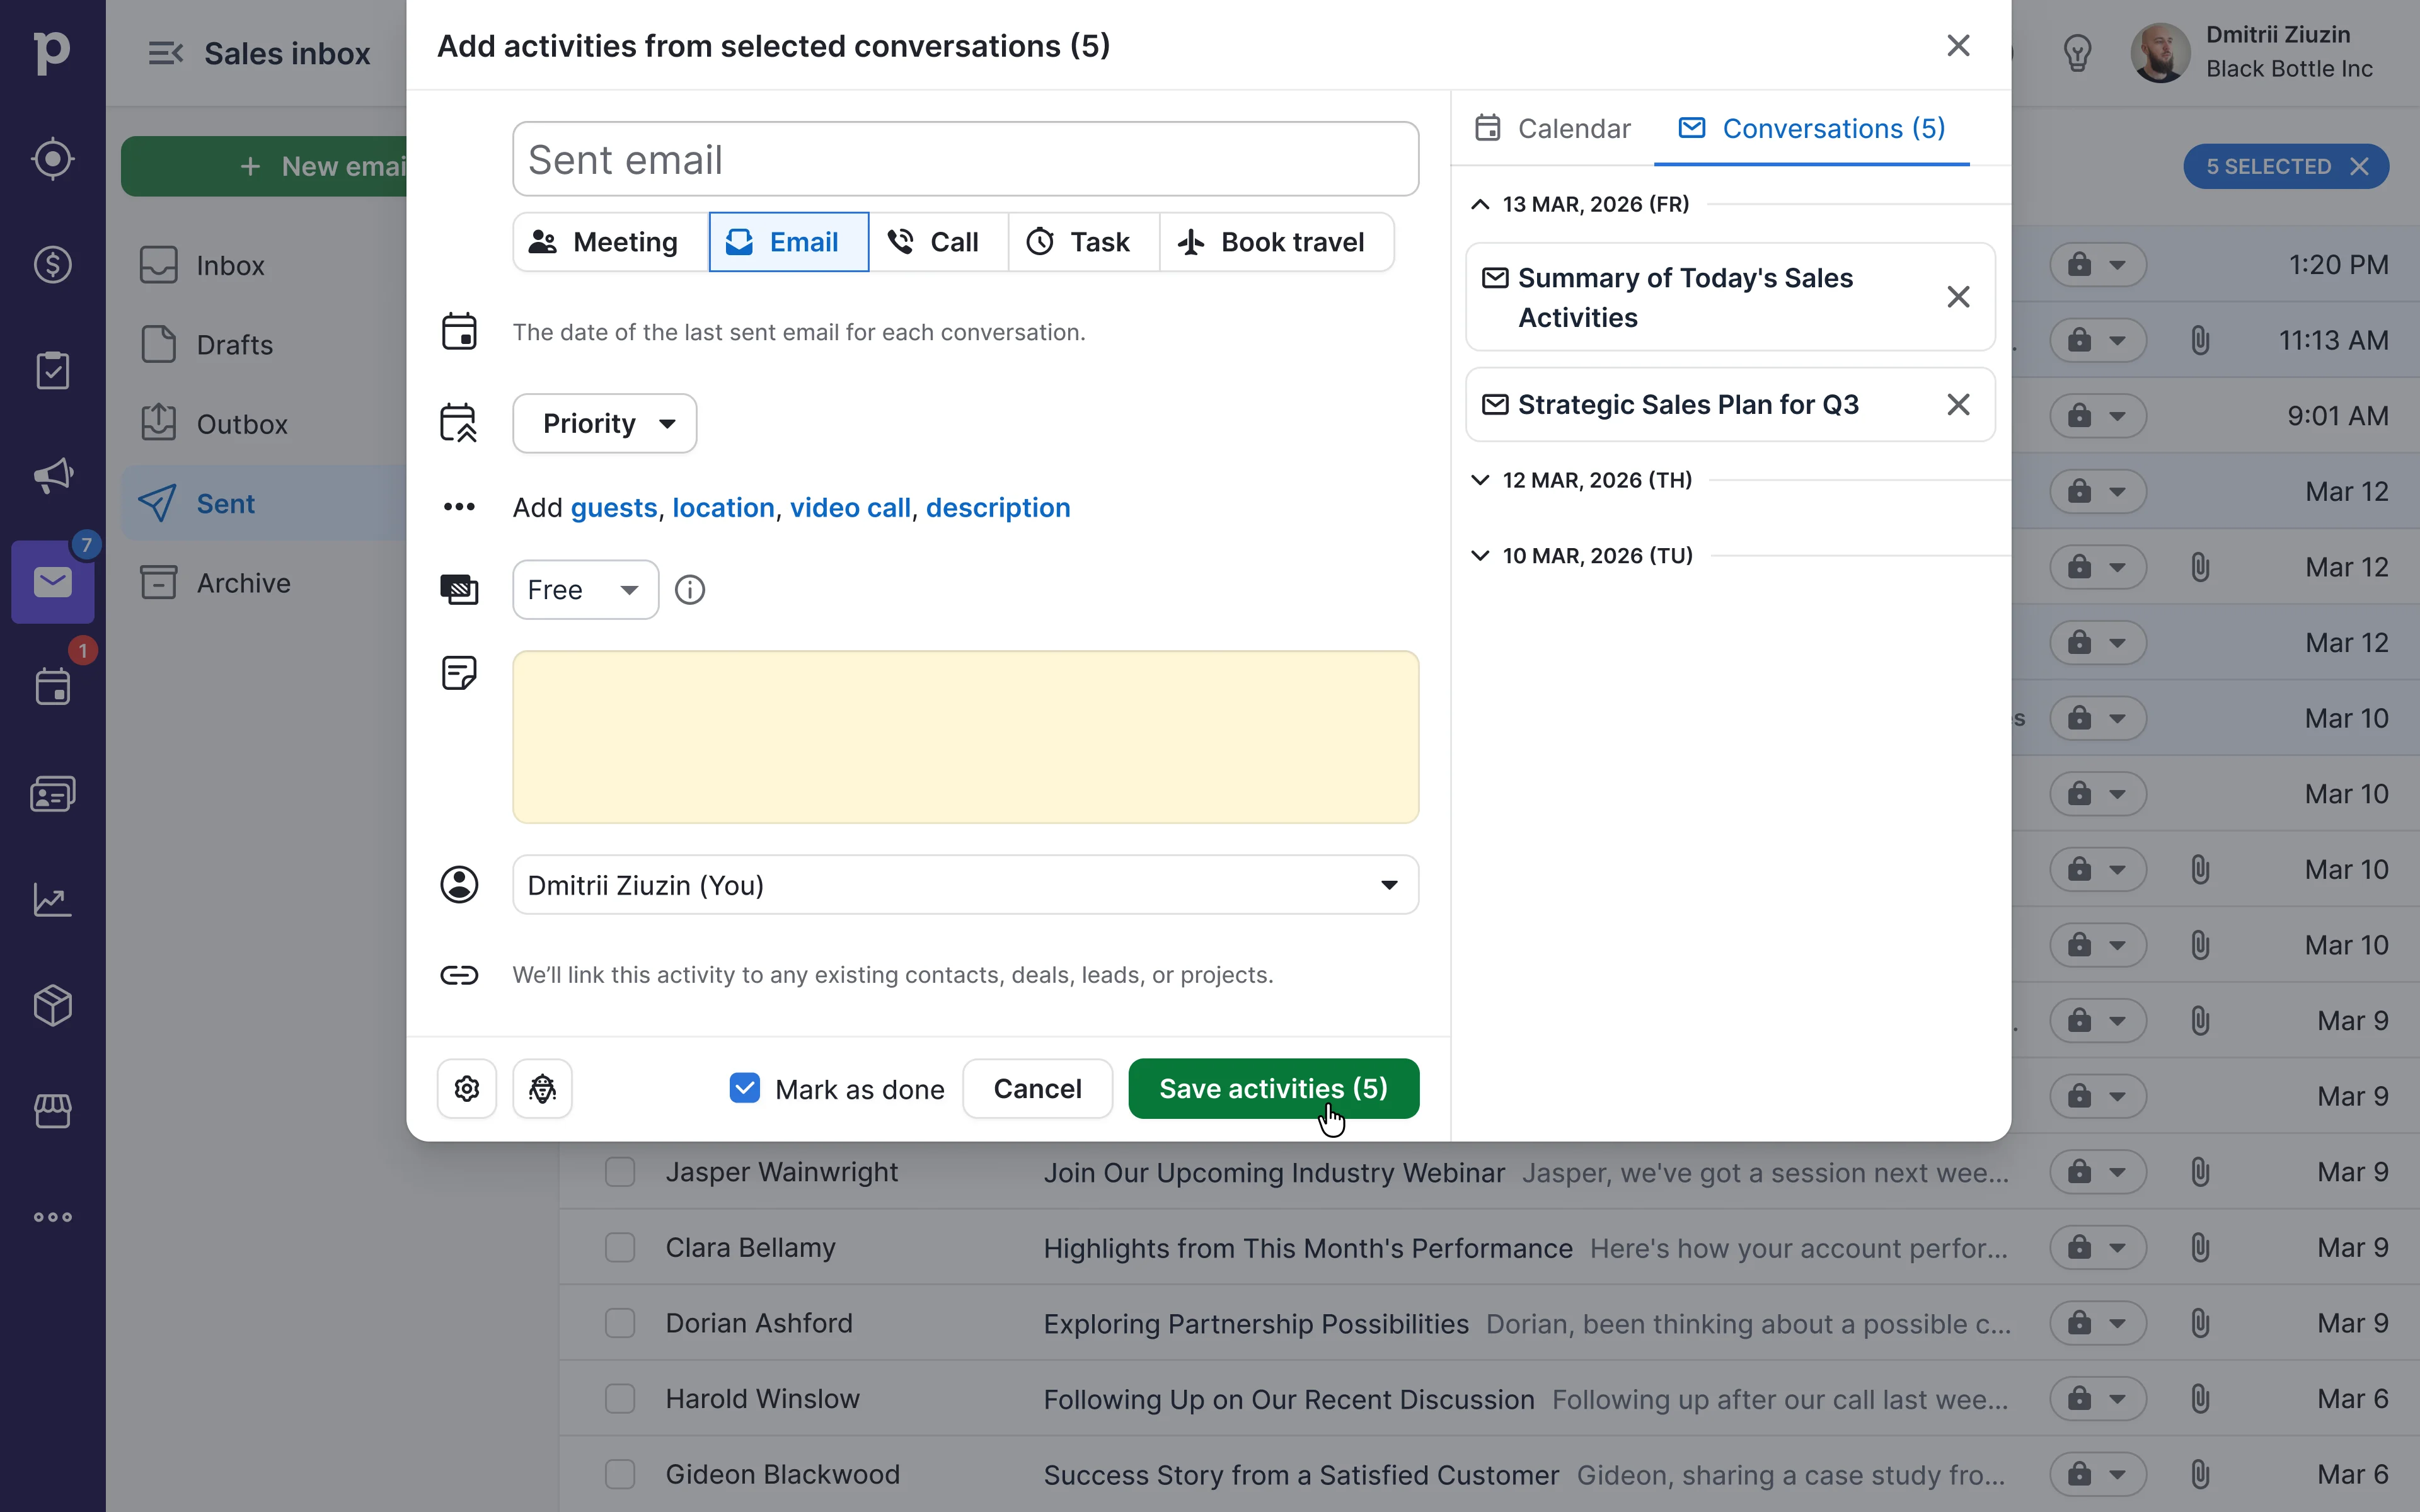Screen dimensions: 2420x1512
Task: Click the Cancel button
Action: pos(1038,1089)
